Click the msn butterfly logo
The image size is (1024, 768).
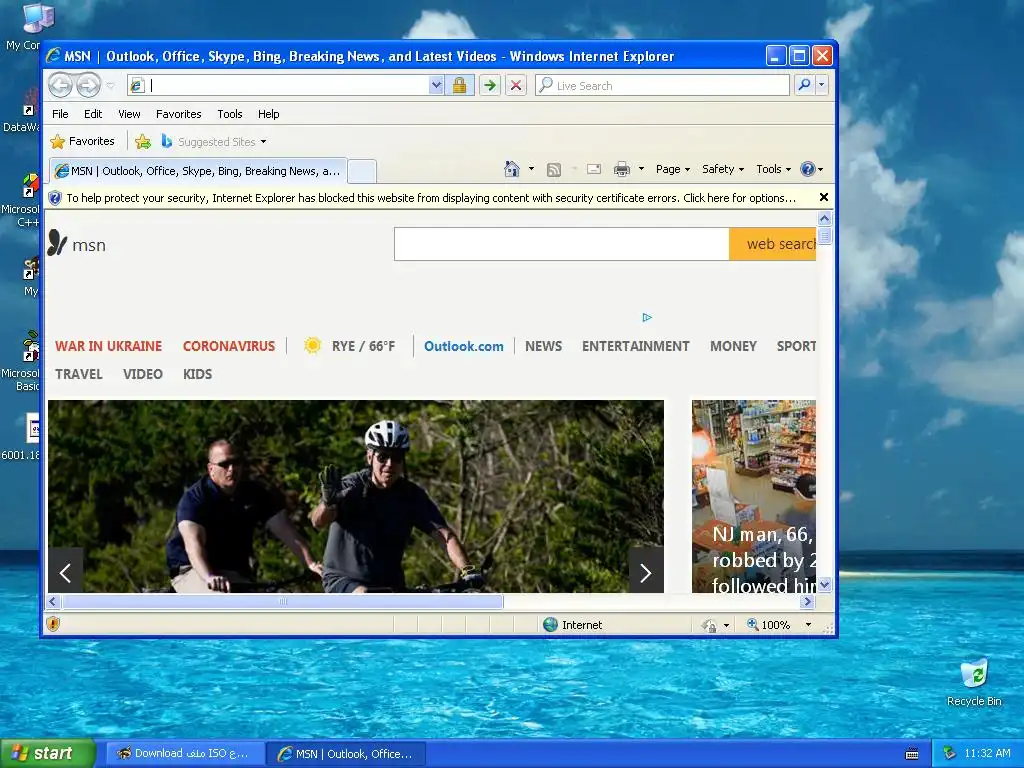pyautogui.click(x=76, y=244)
